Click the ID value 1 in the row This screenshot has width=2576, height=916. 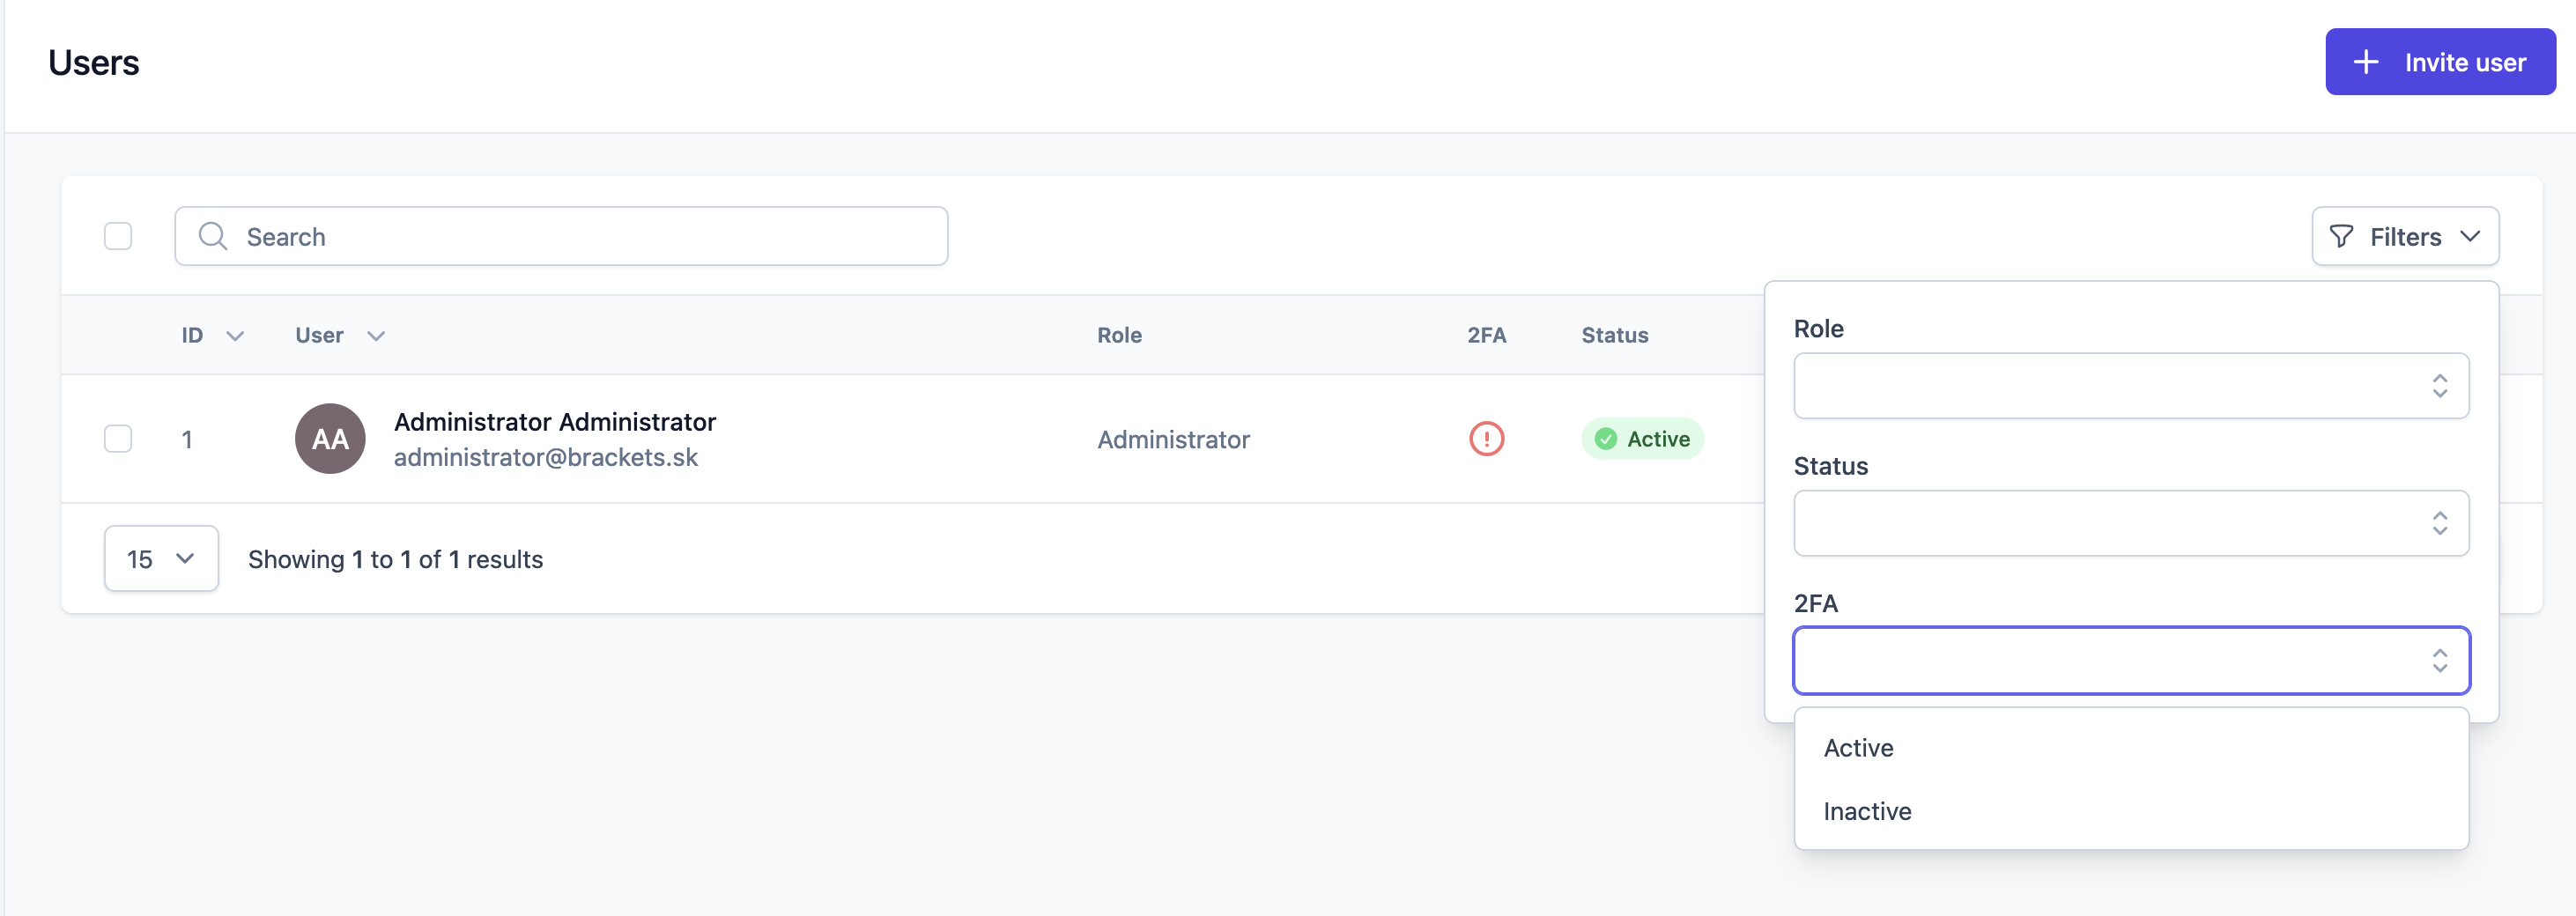click(187, 440)
